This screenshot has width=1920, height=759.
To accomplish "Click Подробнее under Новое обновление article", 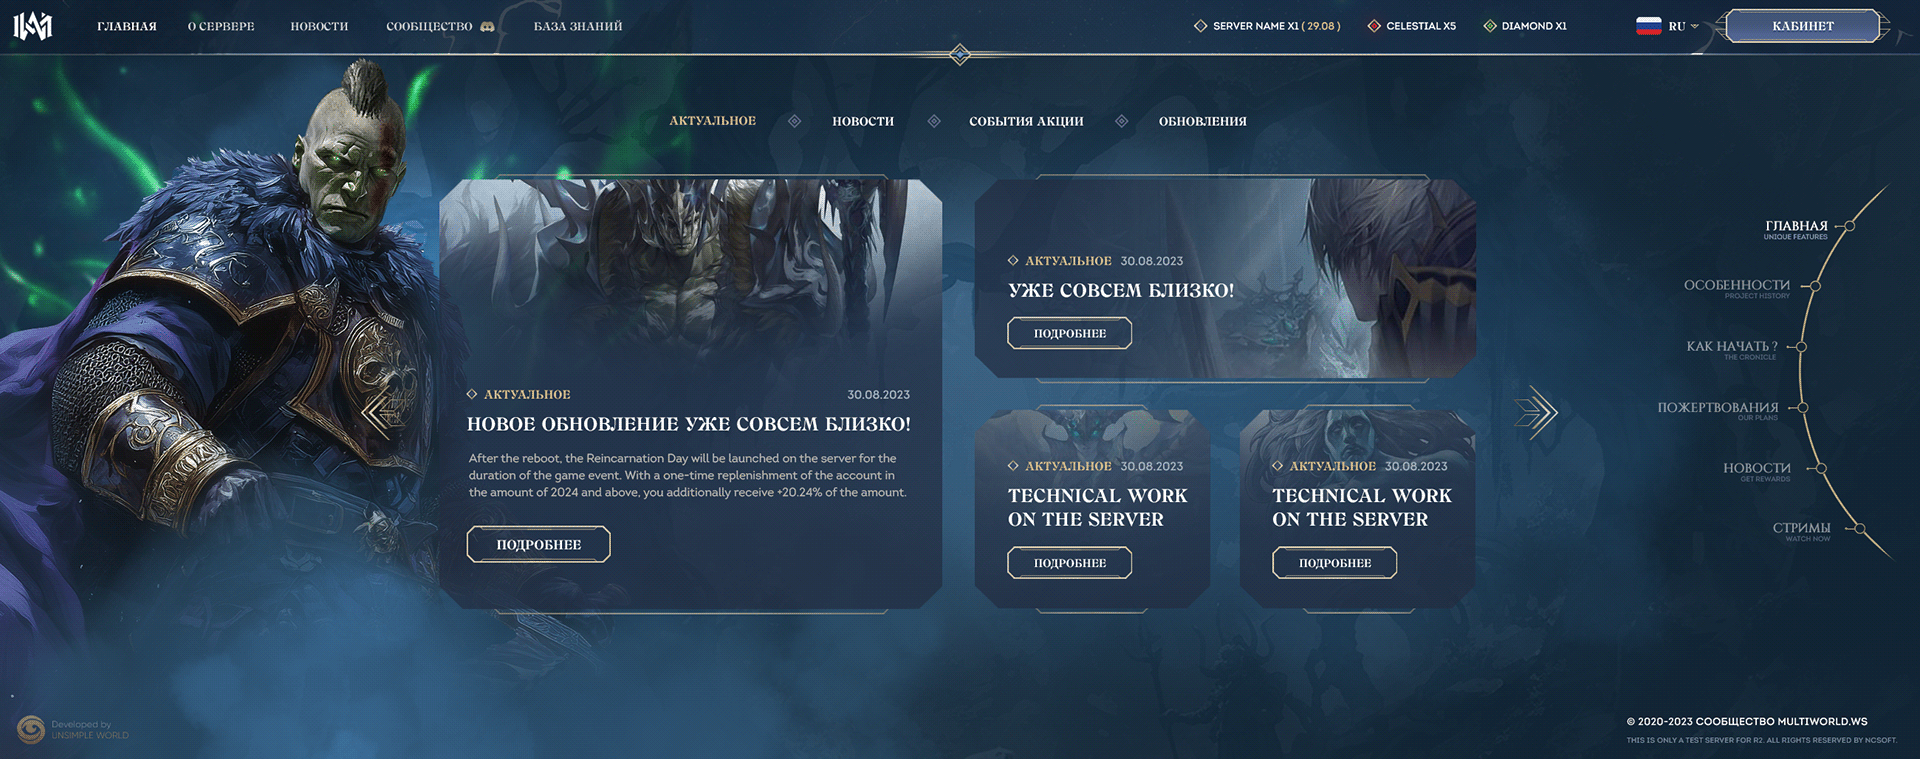I will pyautogui.click(x=538, y=544).
